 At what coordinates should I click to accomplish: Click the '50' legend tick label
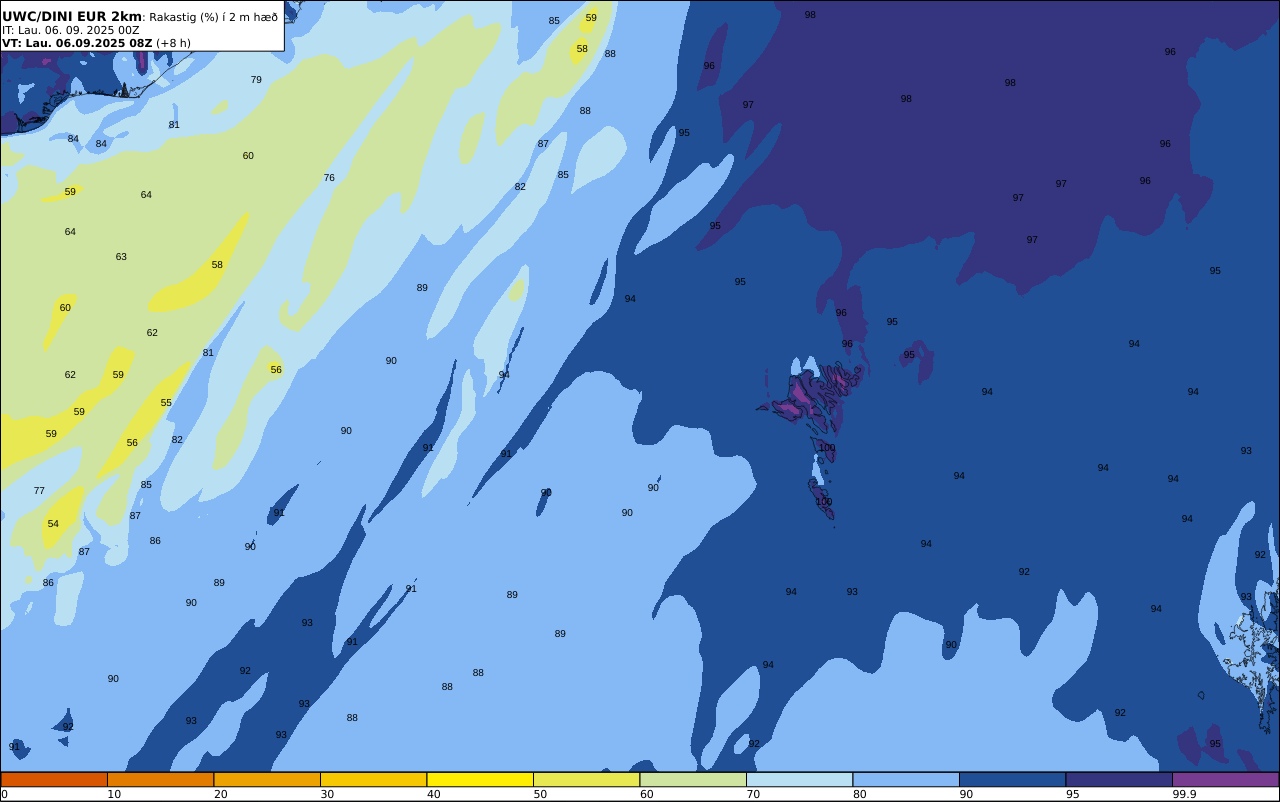coord(540,794)
